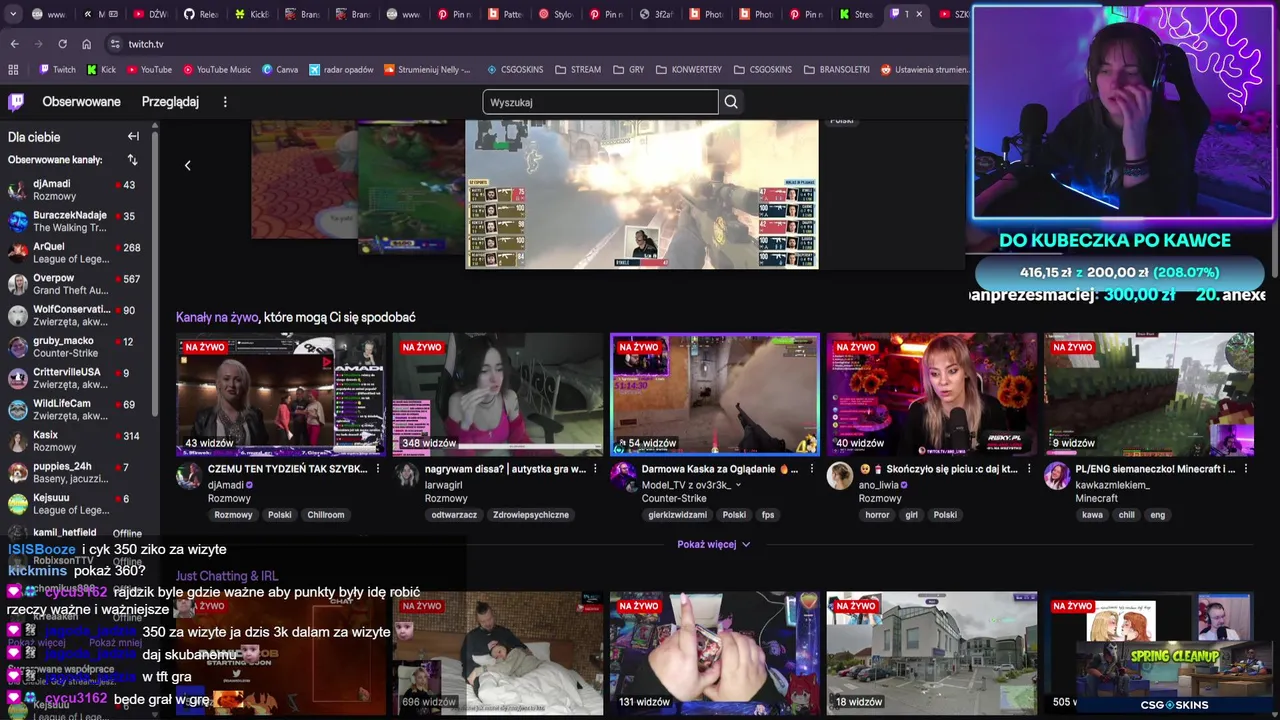1280x720 pixels.
Task: Open the featured carousel stream preview
Action: pyautogui.click(x=641, y=194)
